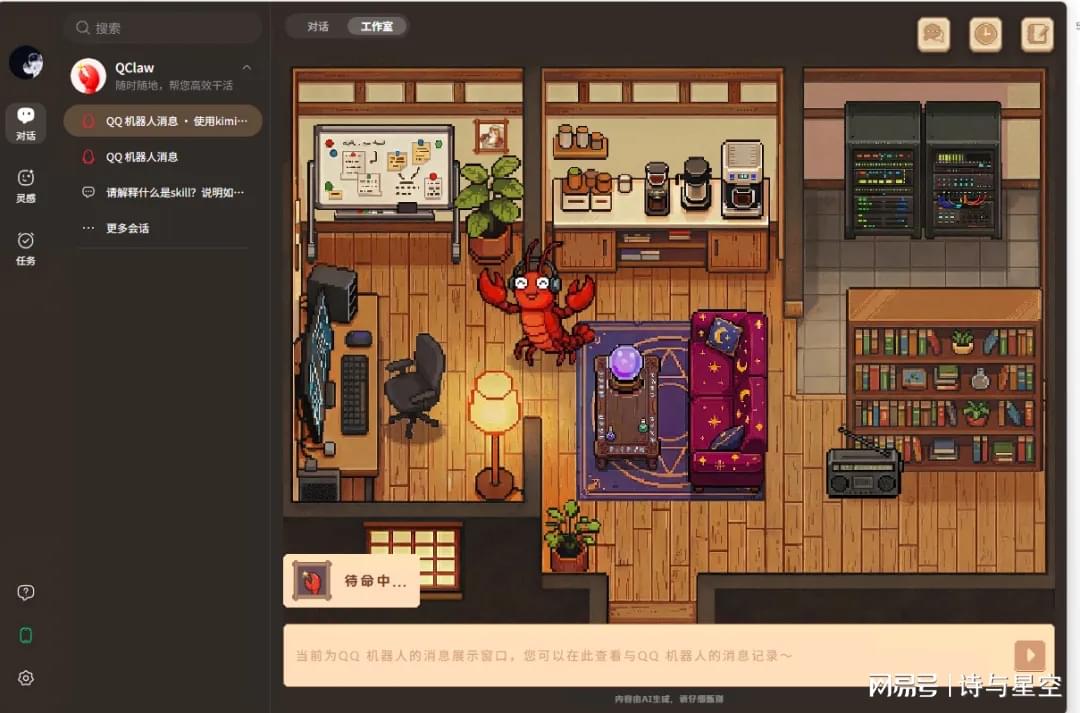1080x713 pixels.
Task: Click the help question mark icon
Action: tap(26, 592)
